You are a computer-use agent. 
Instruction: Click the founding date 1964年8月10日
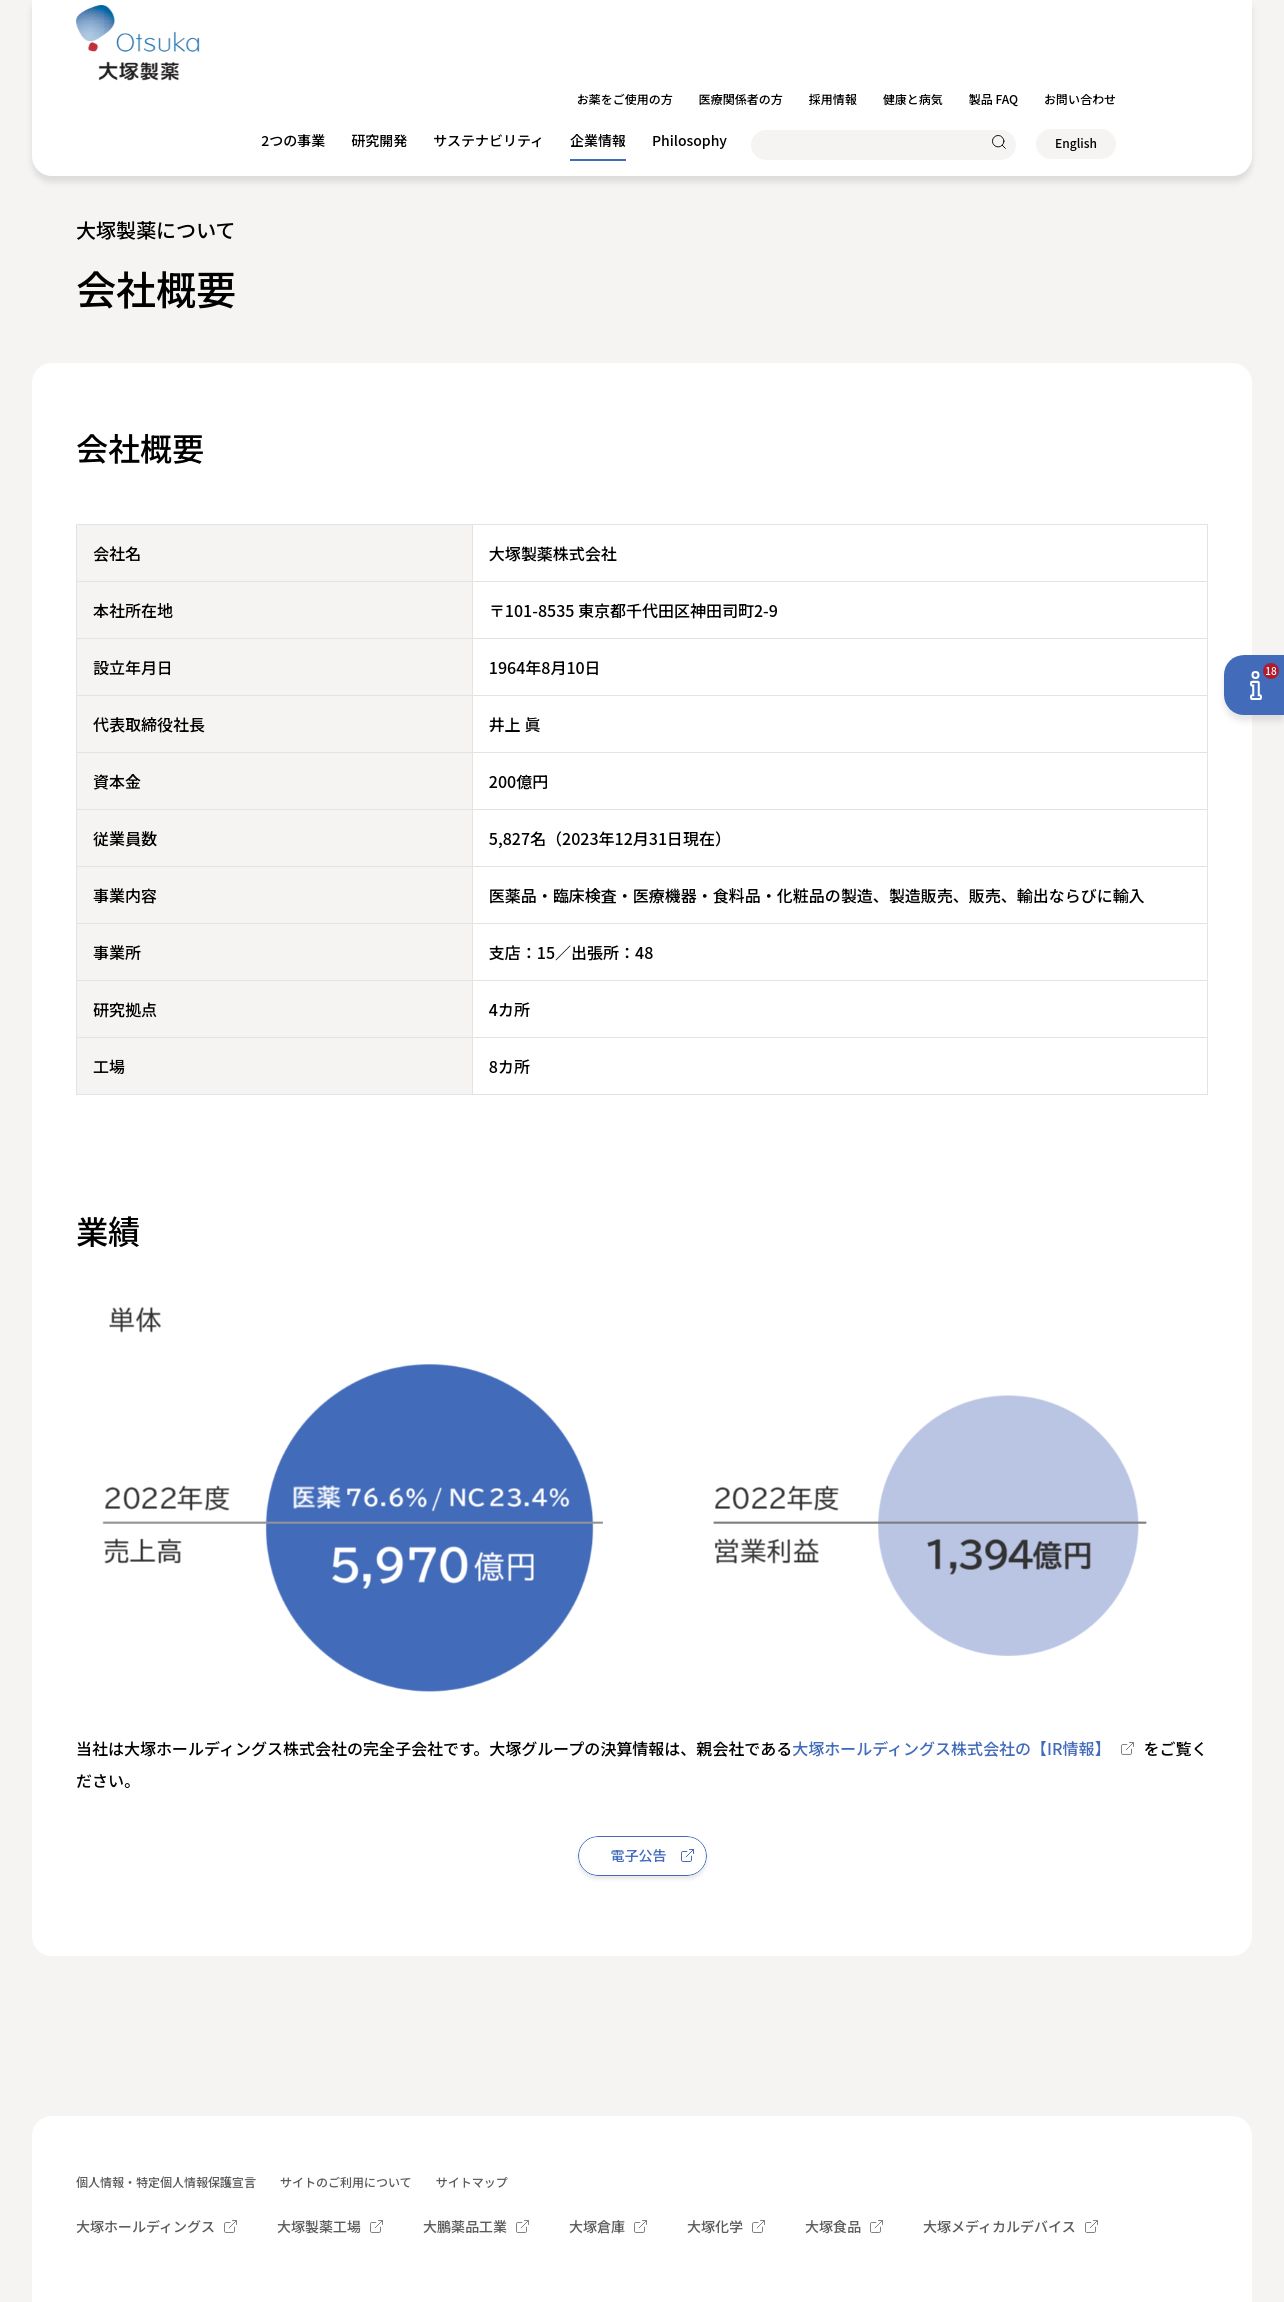coord(544,668)
